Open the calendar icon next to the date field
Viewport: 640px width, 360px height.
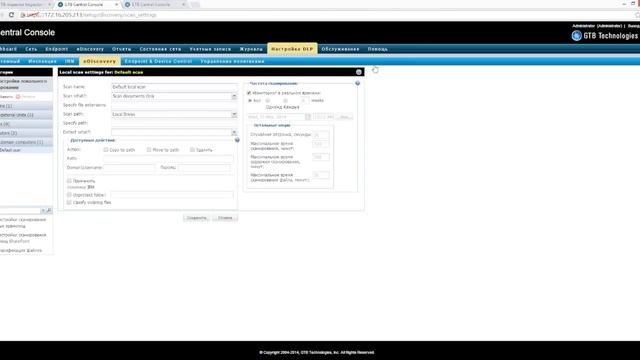[308, 117]
